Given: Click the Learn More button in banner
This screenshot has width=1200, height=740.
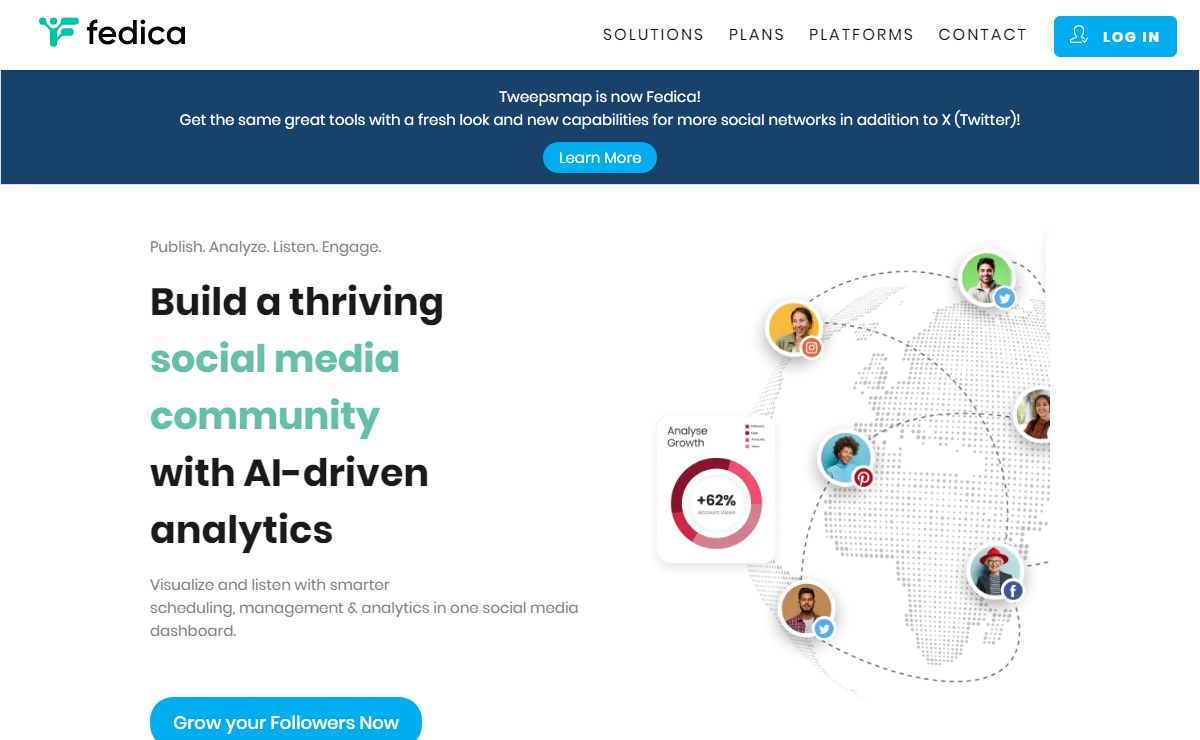Looking at the screenshot, I should coord(600,157).
